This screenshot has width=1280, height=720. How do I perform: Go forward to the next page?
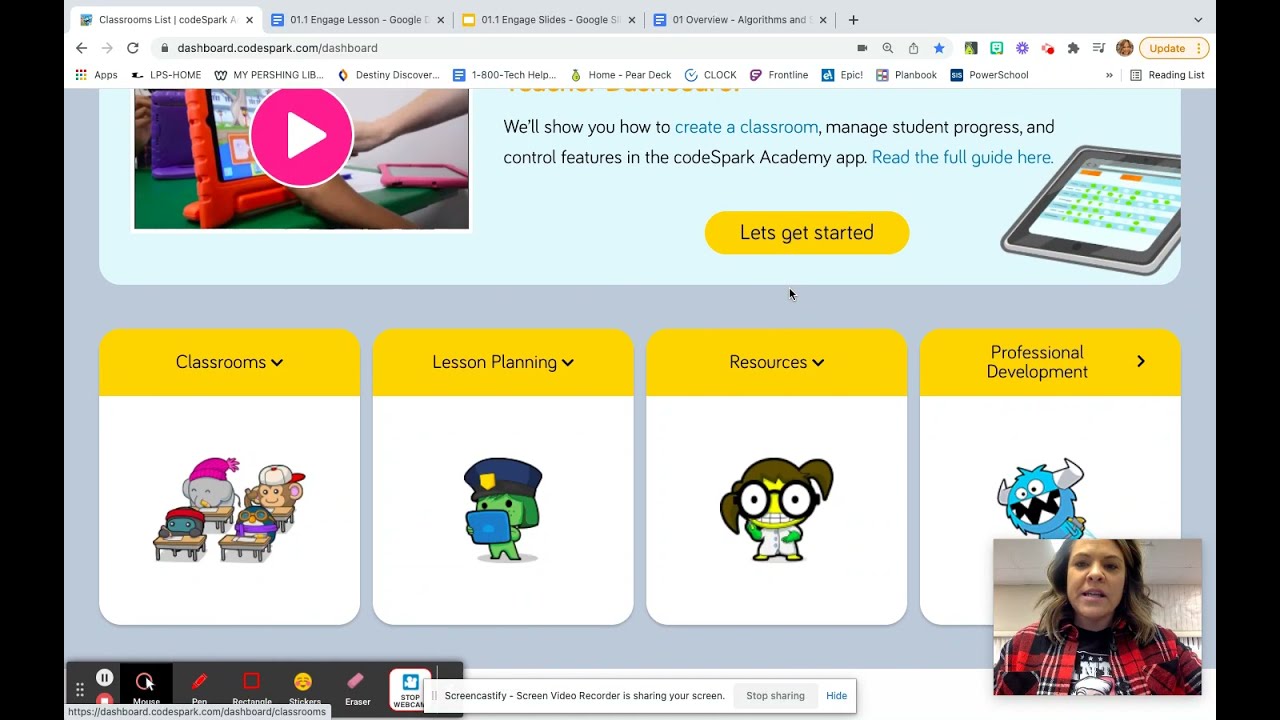(x=107, y=48)
